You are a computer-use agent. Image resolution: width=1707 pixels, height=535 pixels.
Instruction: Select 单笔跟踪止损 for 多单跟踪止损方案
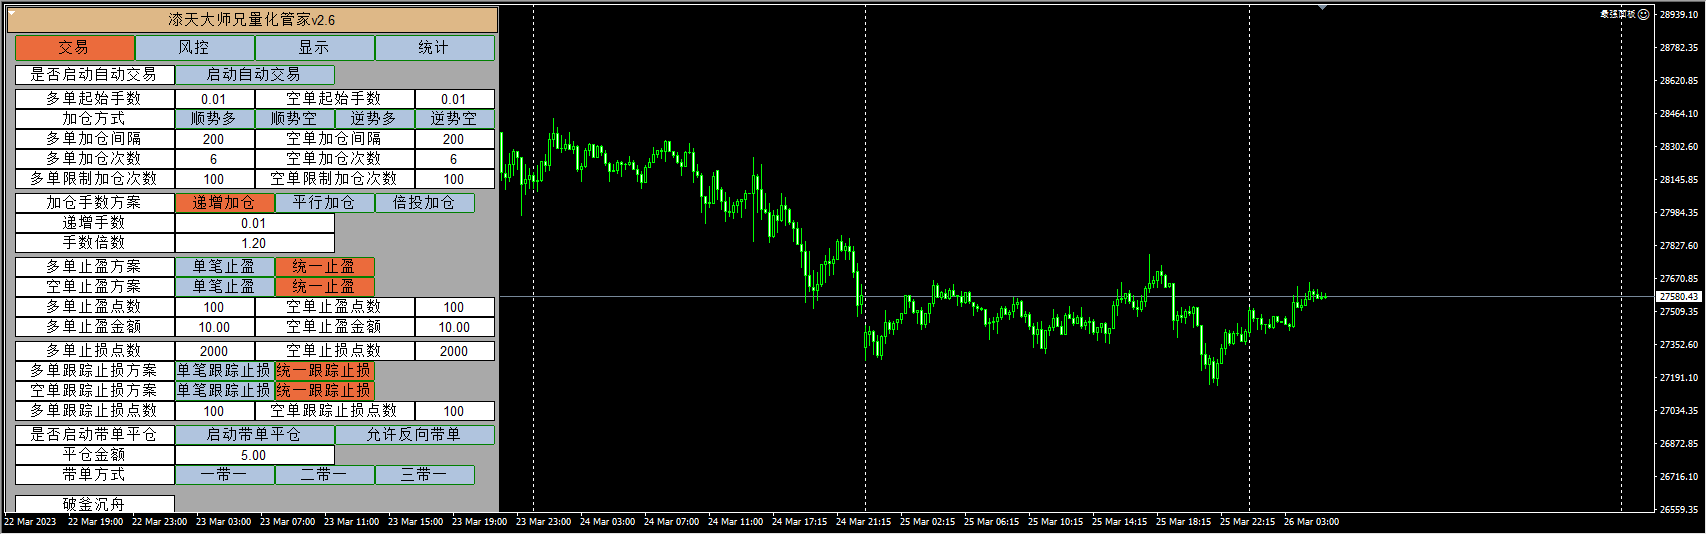click(x=225, y=371)
